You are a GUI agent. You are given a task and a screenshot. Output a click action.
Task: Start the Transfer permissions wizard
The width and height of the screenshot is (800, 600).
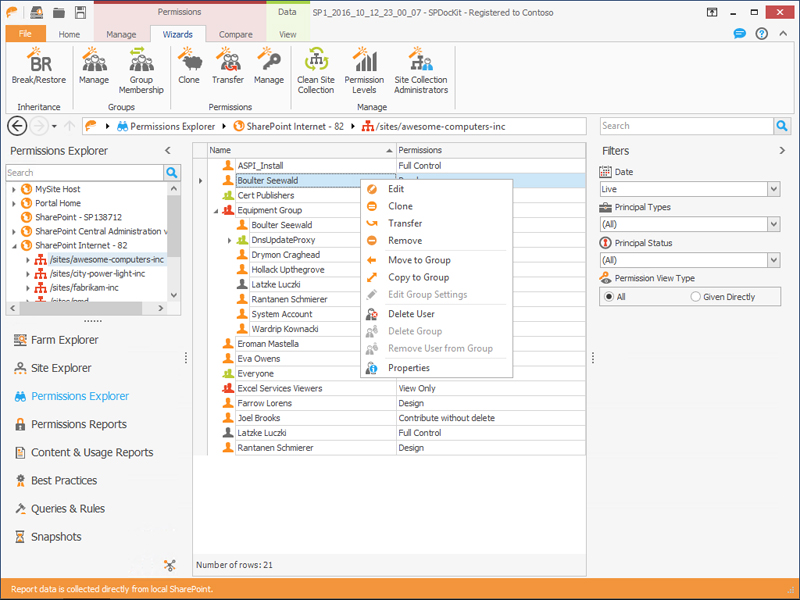pyautogui.click(x=228, y=66)
